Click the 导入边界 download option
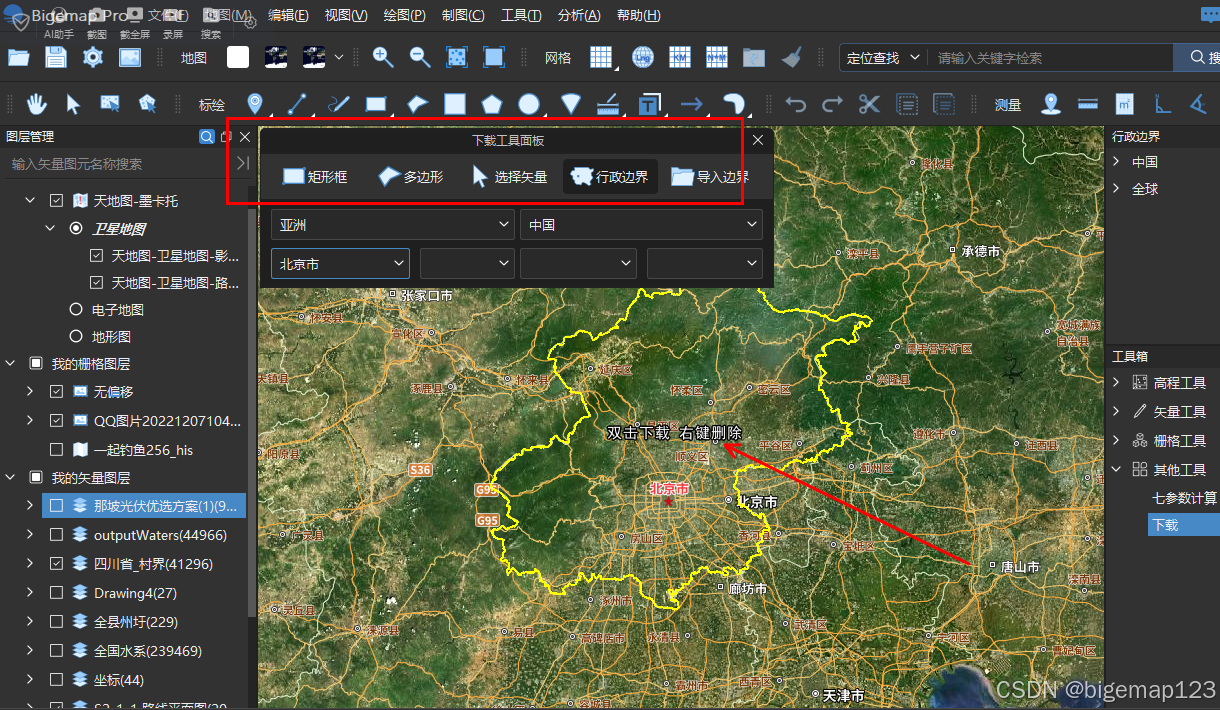Screen dimensions: 1220x710 click(710, 177)
